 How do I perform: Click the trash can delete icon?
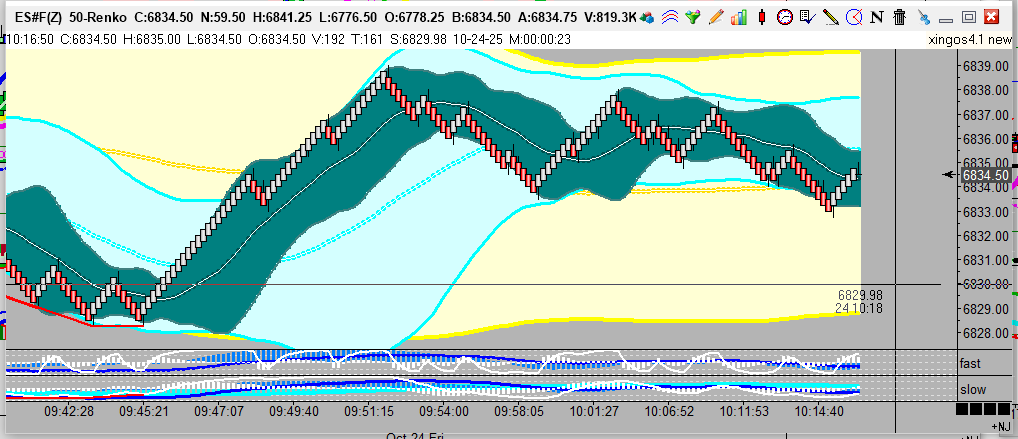(x=899, y=17)
